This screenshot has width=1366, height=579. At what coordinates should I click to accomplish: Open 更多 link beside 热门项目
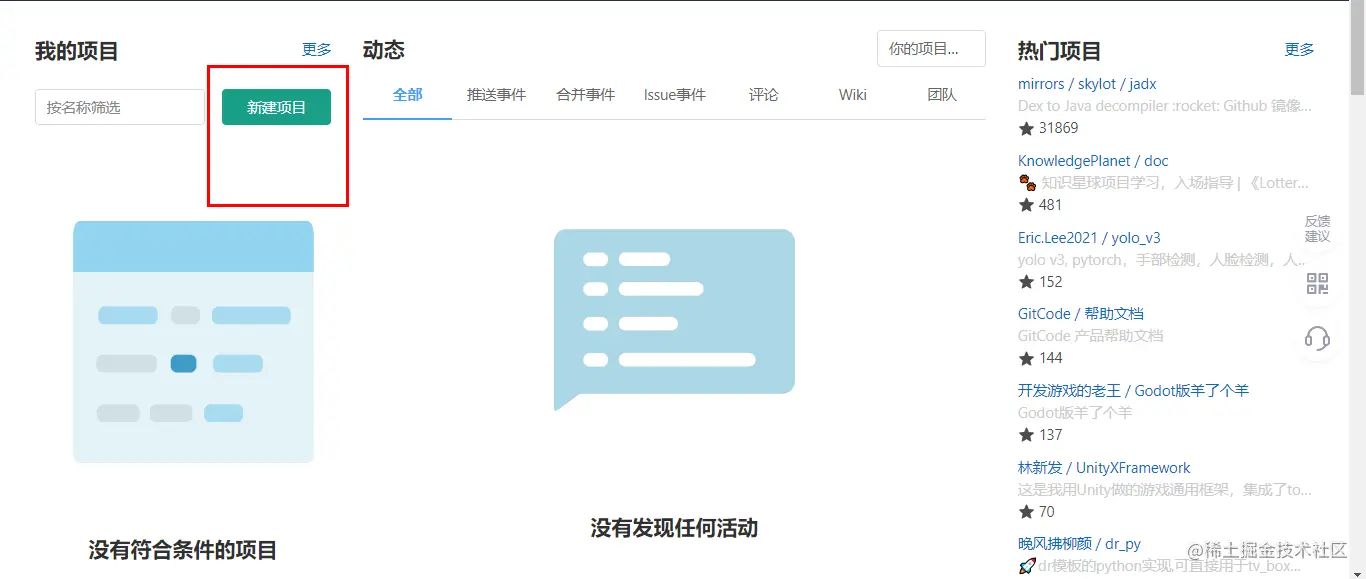point(1299,49)
